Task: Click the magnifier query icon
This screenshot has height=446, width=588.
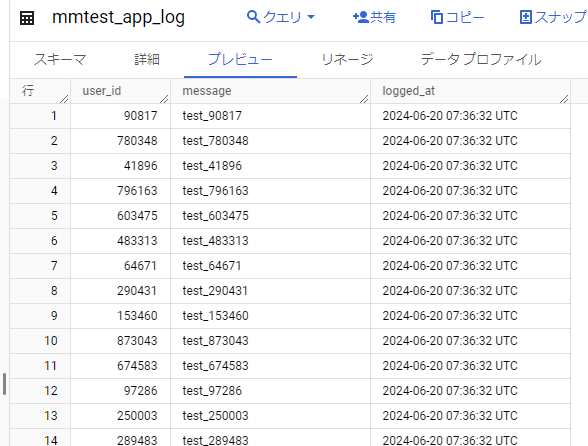Action: (254, 17)
